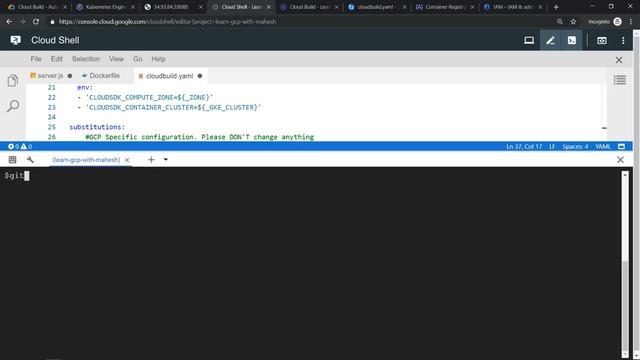Screen dimensions: 640x360
Task: Click the address bar URL field
Action: pos(302,22)
